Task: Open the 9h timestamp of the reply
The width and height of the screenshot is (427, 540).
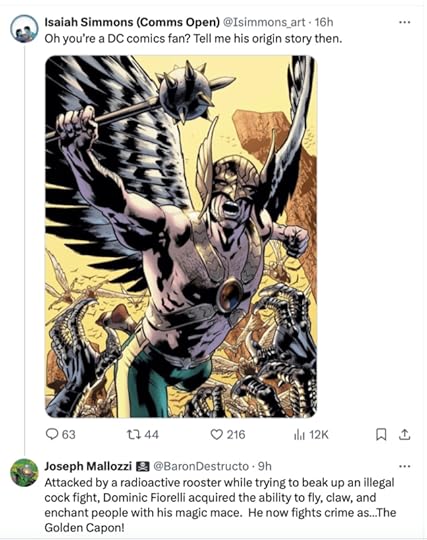Action: (x=264, y=466)
